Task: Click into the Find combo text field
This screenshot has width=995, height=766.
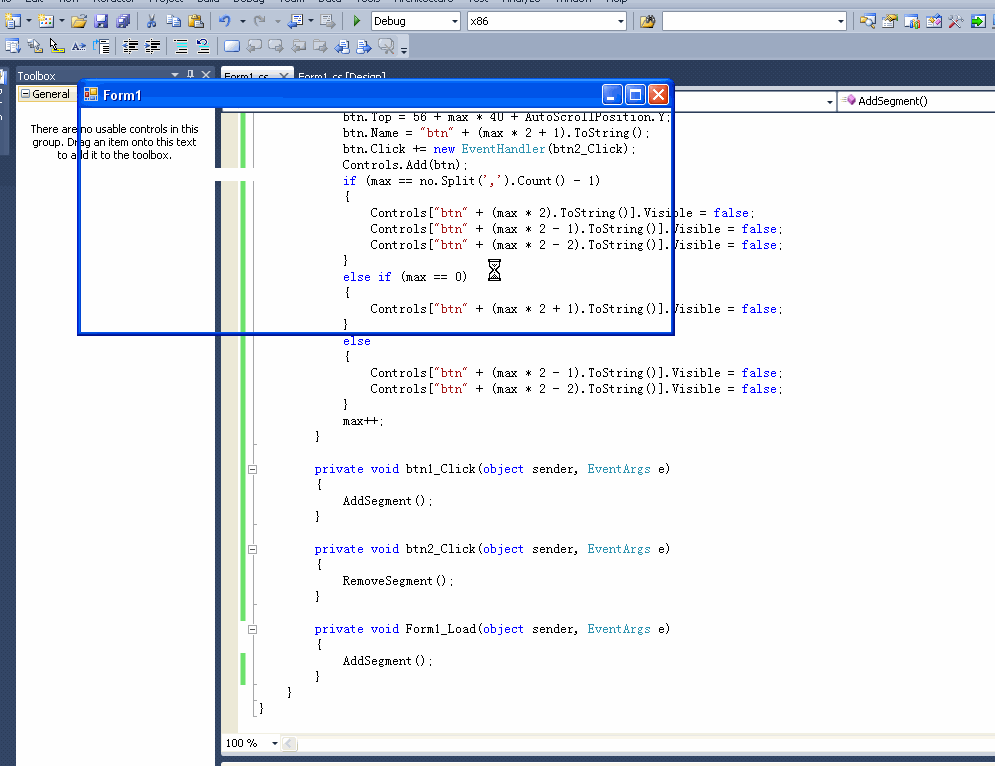Action: tap(749, 21)
